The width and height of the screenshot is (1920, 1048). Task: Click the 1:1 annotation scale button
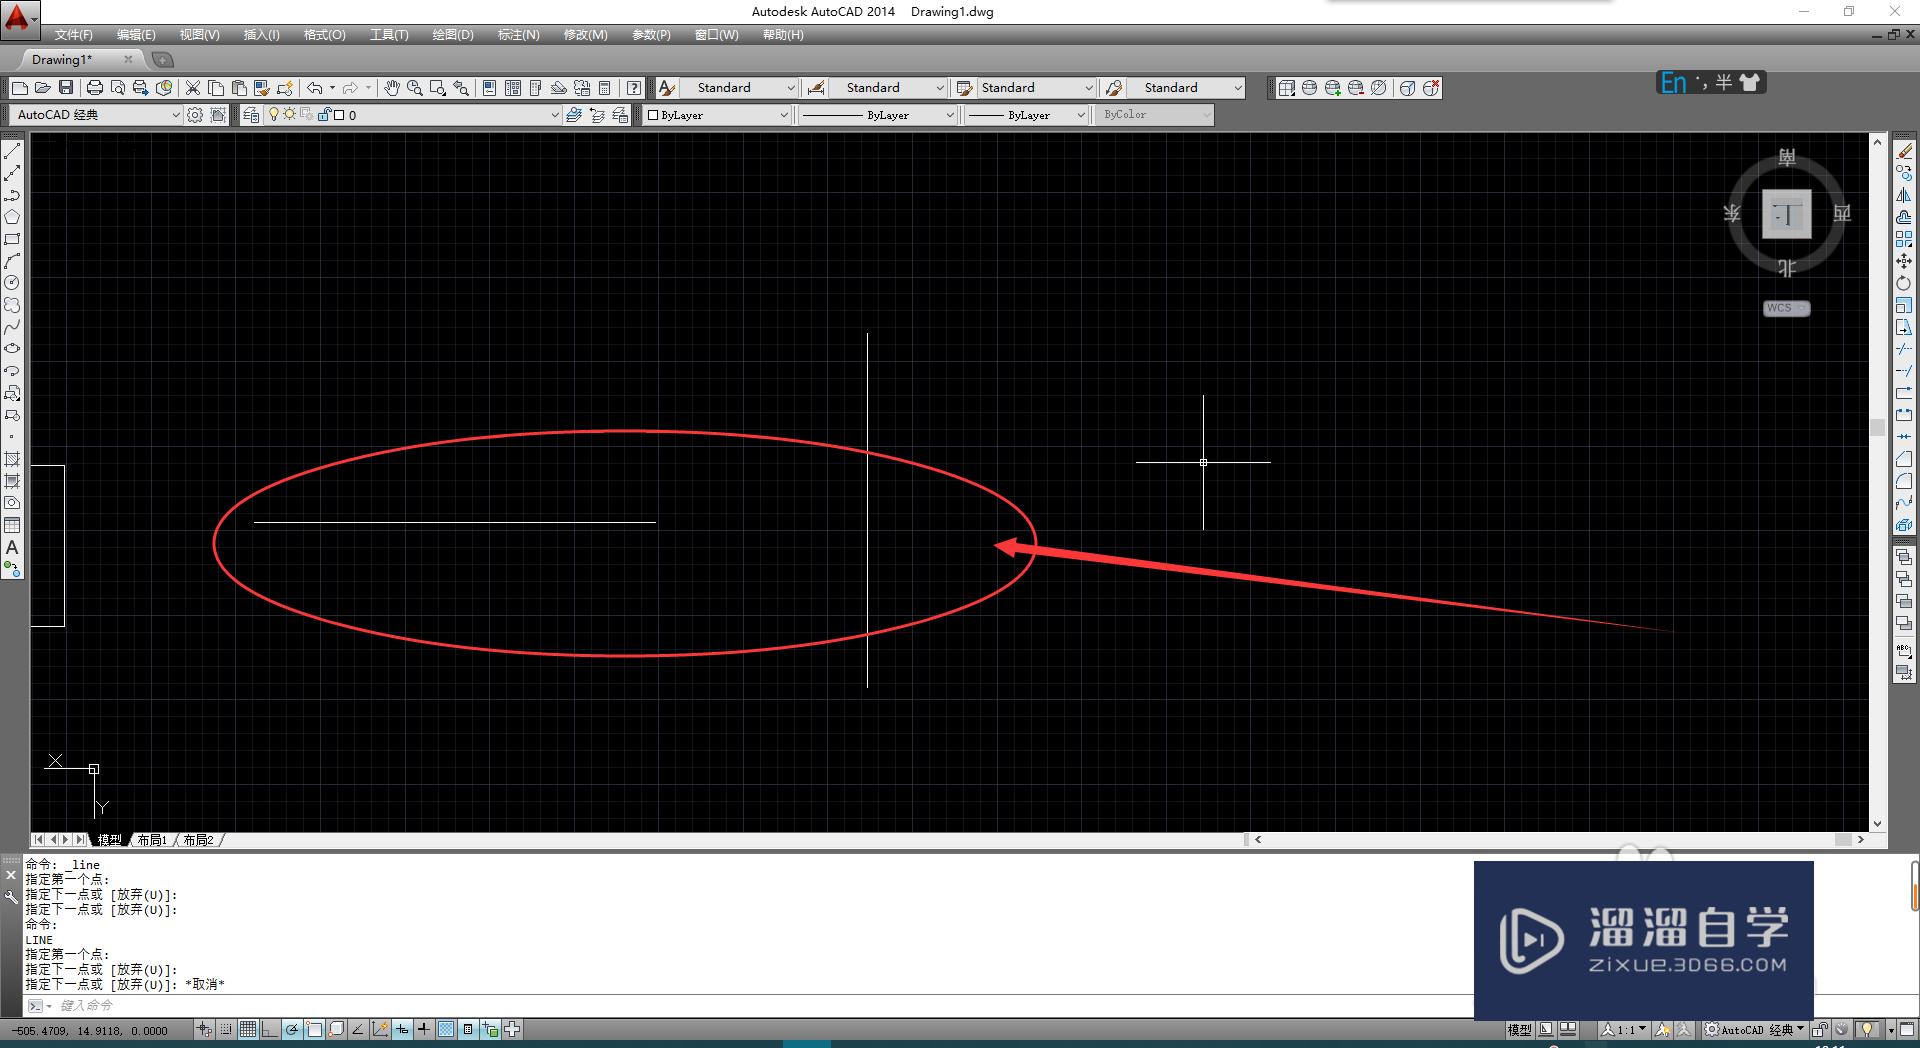click(1623, 1029)
